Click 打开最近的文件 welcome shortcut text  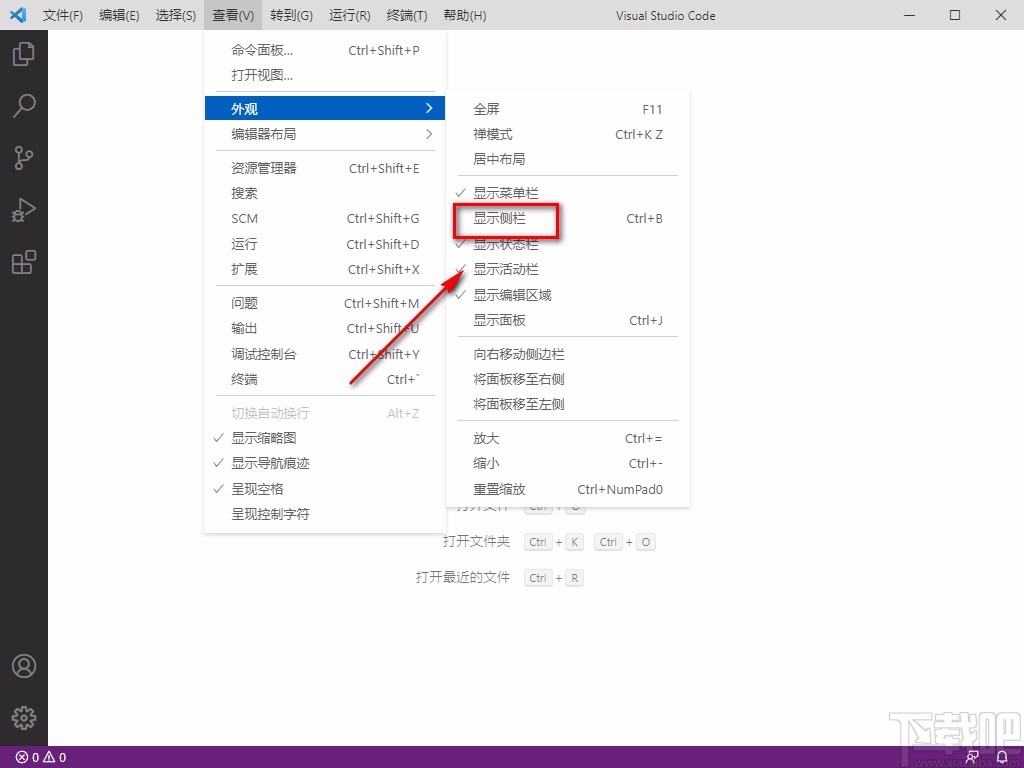pyautogui.click(x=462, y=577)
